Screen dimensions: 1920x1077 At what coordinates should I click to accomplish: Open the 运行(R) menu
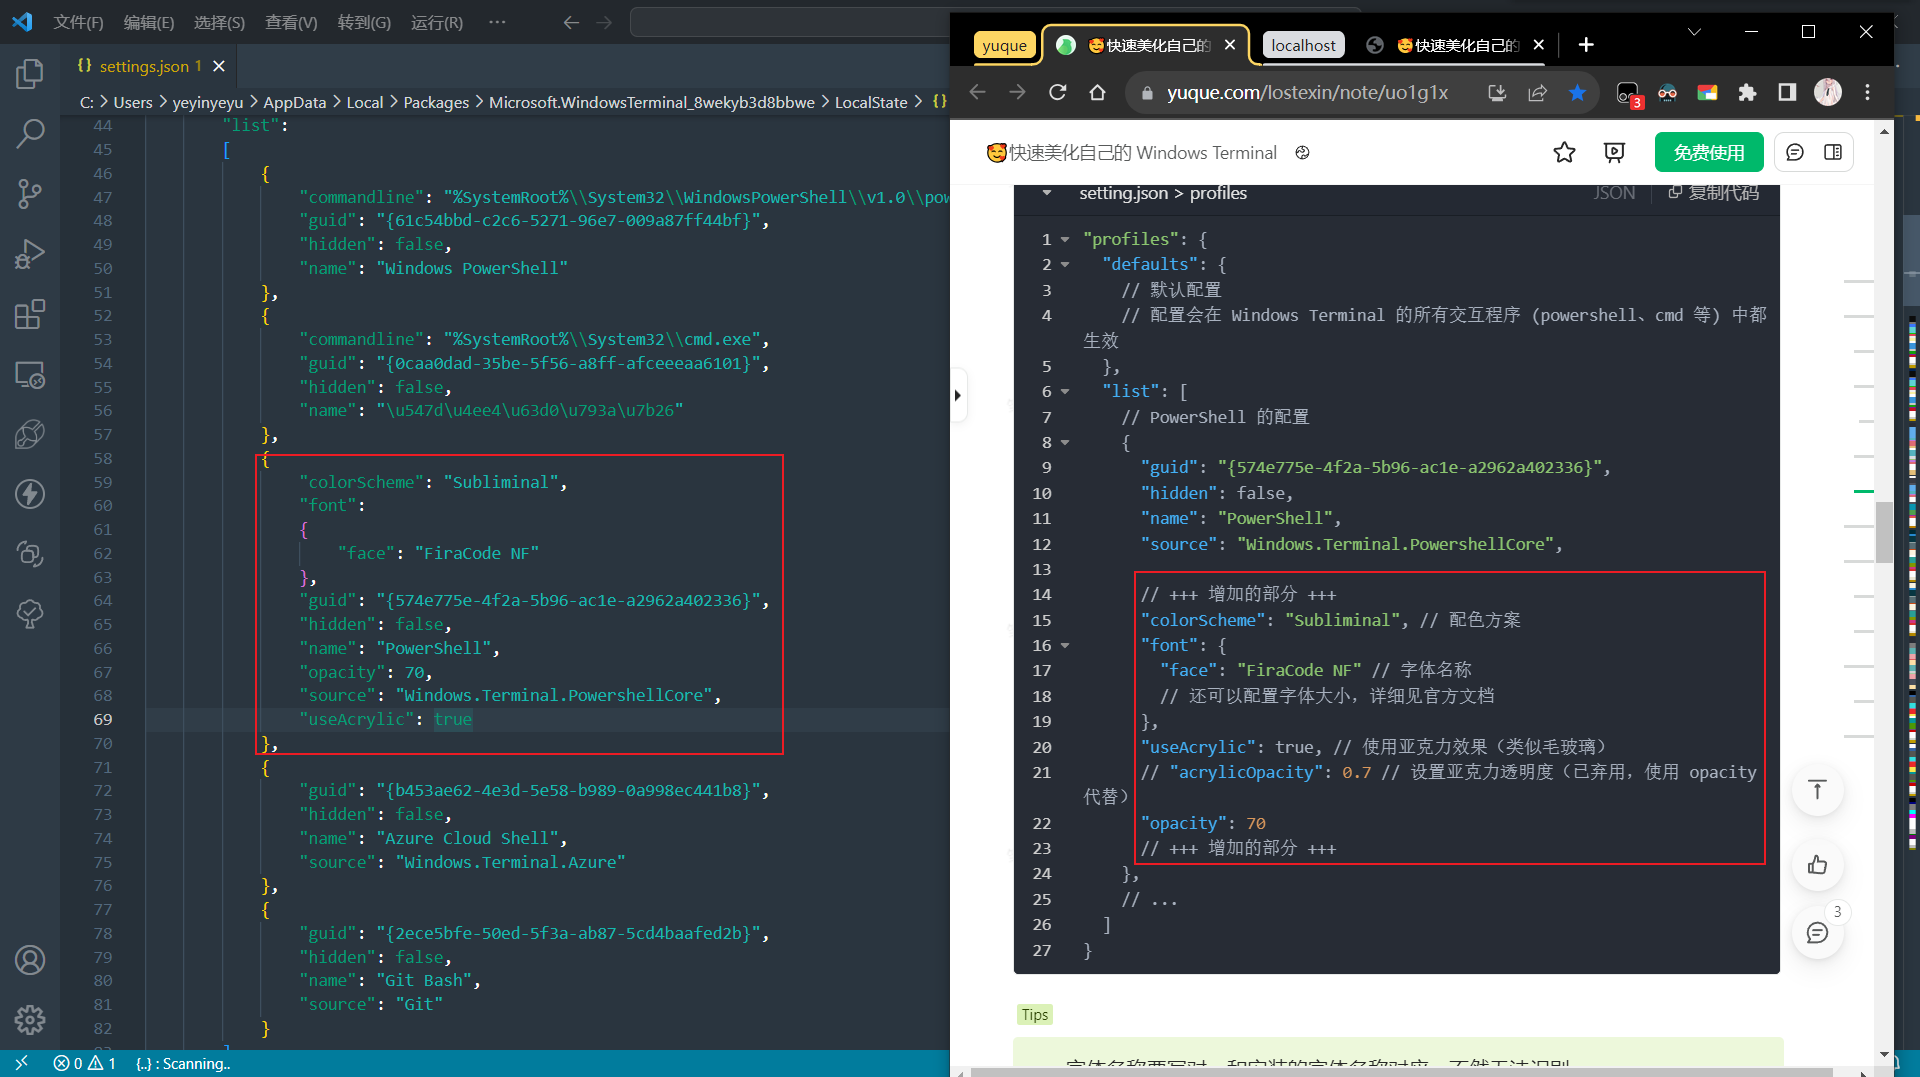[437, 22]
